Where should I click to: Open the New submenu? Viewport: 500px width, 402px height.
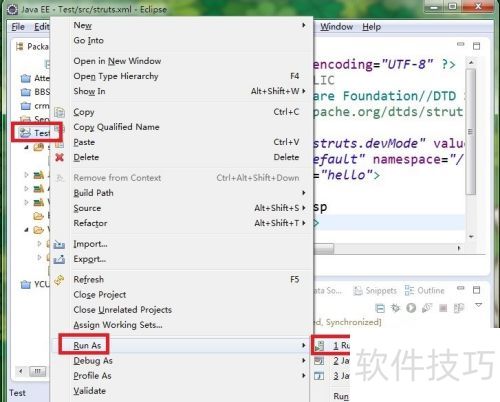(182, 25)
